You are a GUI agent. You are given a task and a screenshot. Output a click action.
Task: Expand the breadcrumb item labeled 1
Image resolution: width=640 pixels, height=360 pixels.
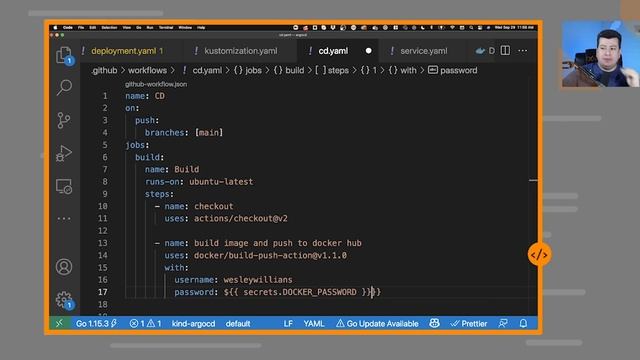pyautogui.click(x=369, y=70)
